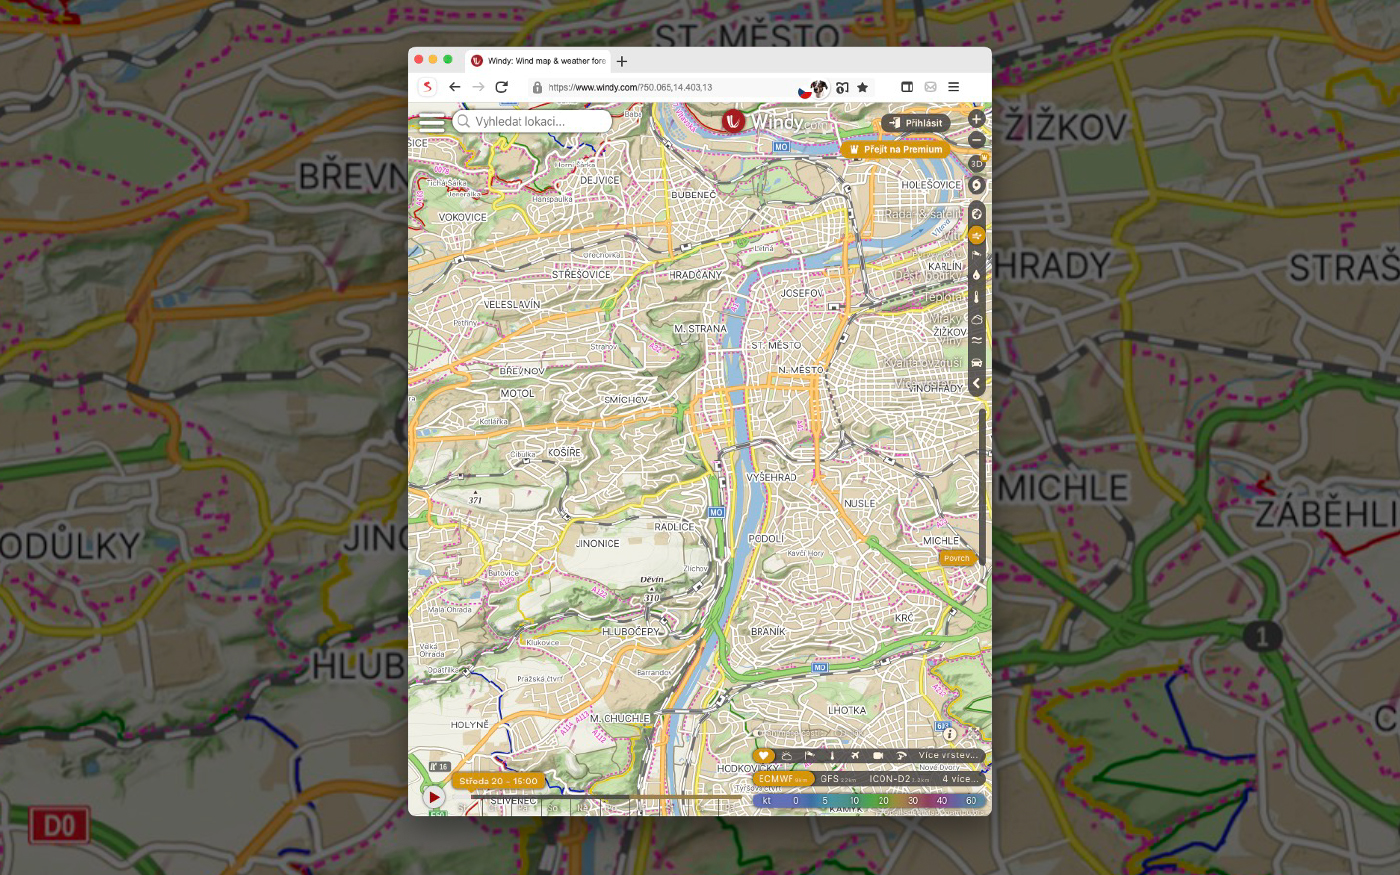Viewport: 1400px width, 875px height.
Task: Expand Více vrstev more layers
Action: 948,756
